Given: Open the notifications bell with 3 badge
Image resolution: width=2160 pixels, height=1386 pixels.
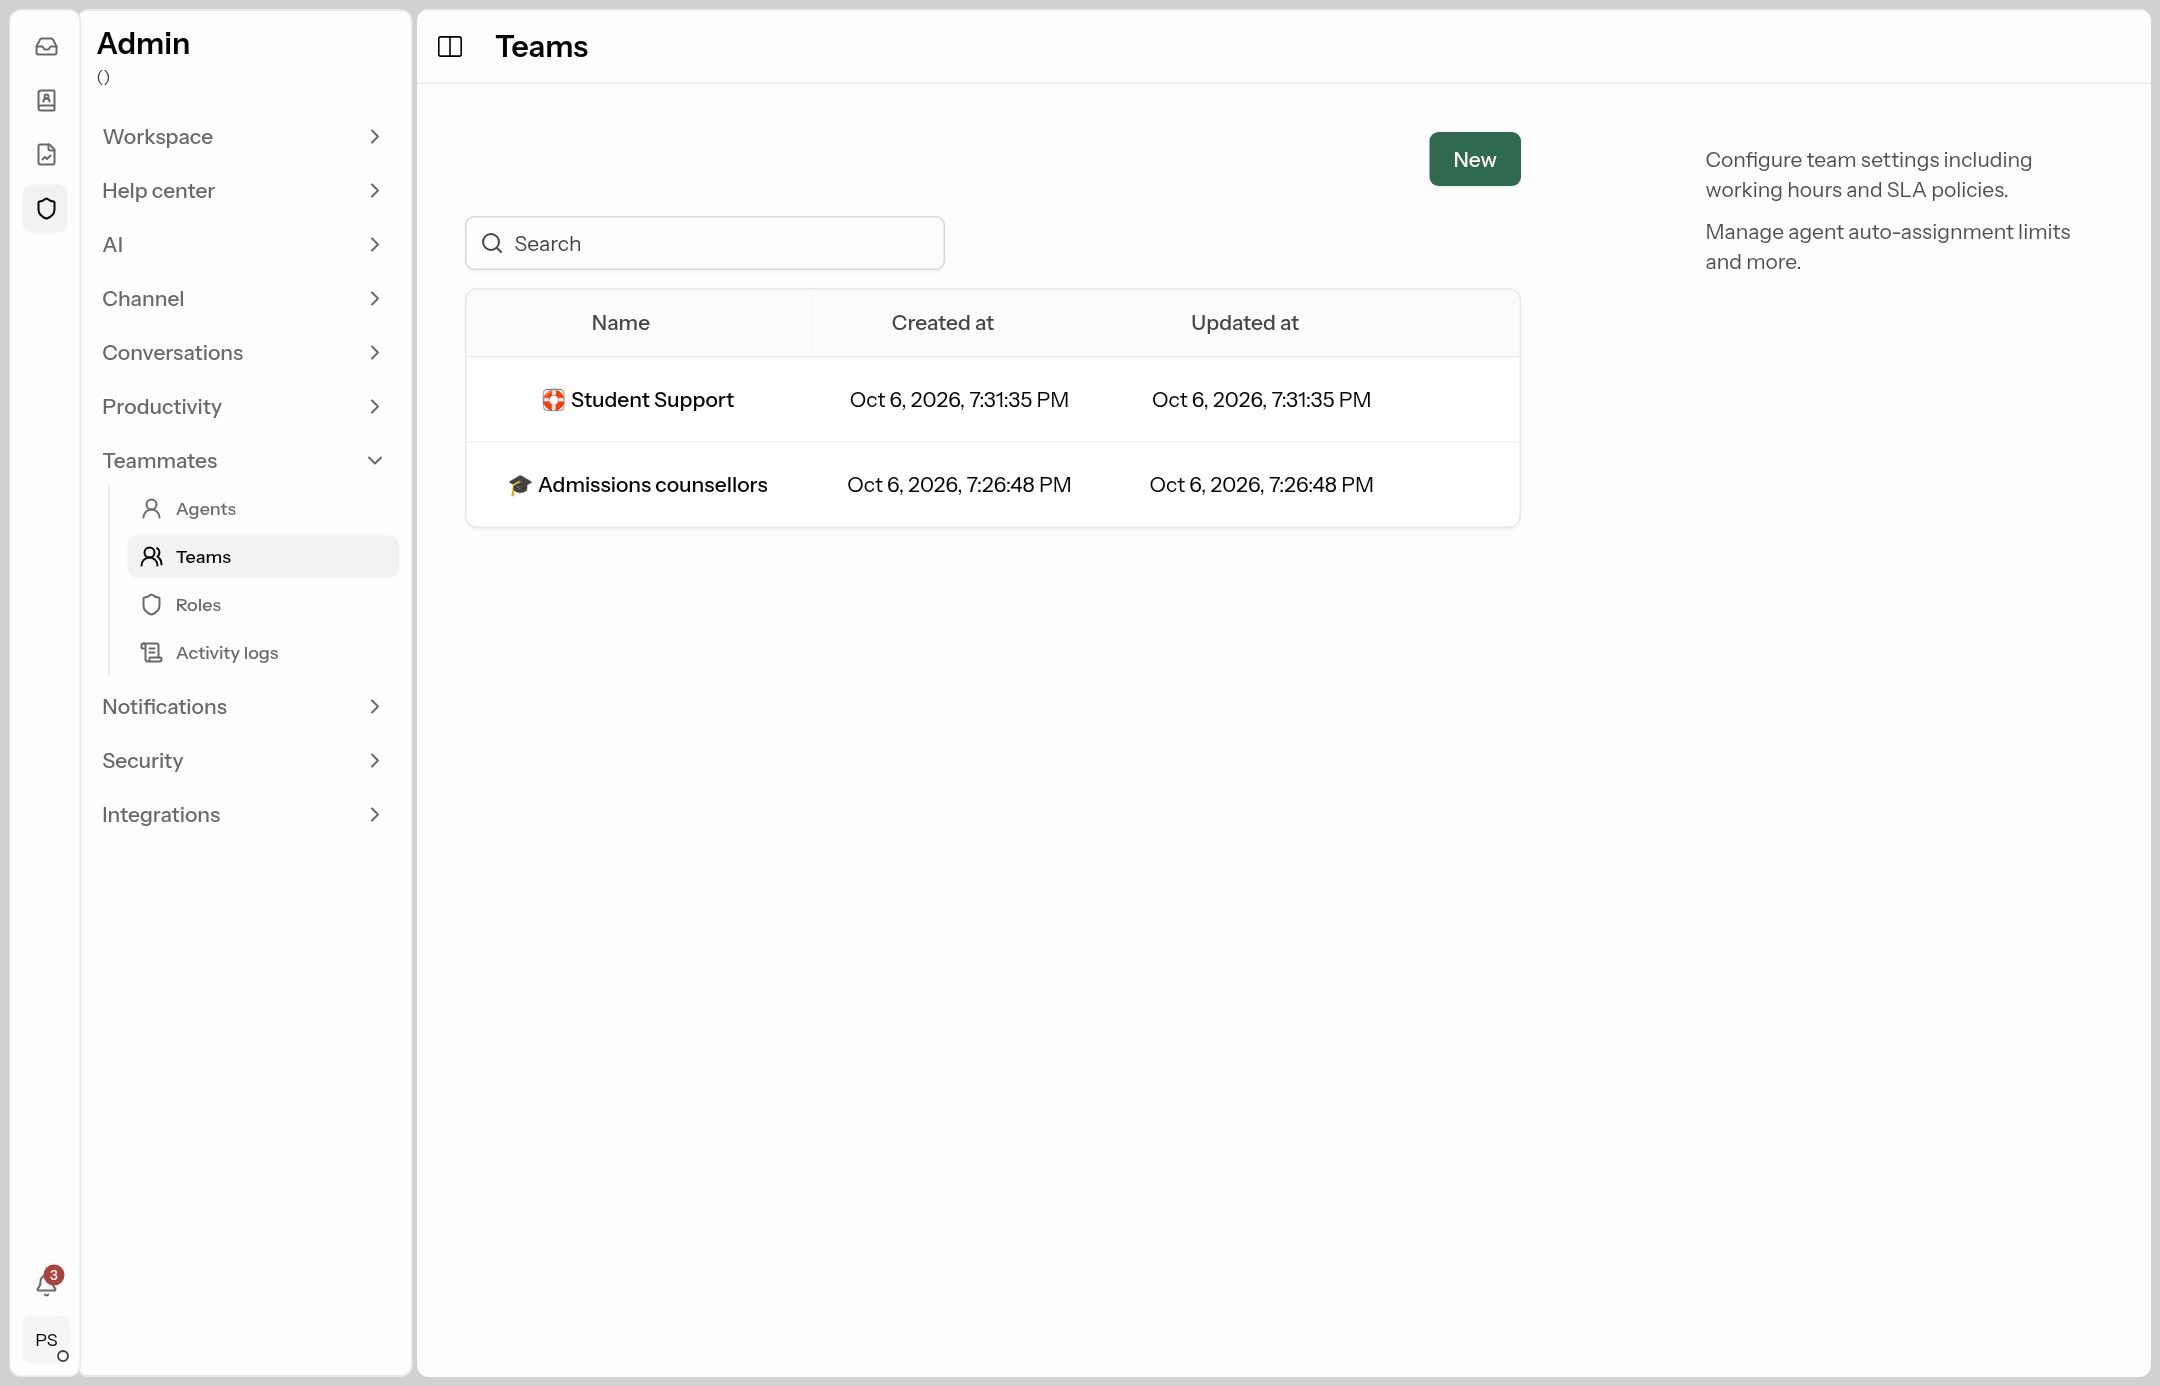Looking at the screenshot, I should [x=47, y=1282].
